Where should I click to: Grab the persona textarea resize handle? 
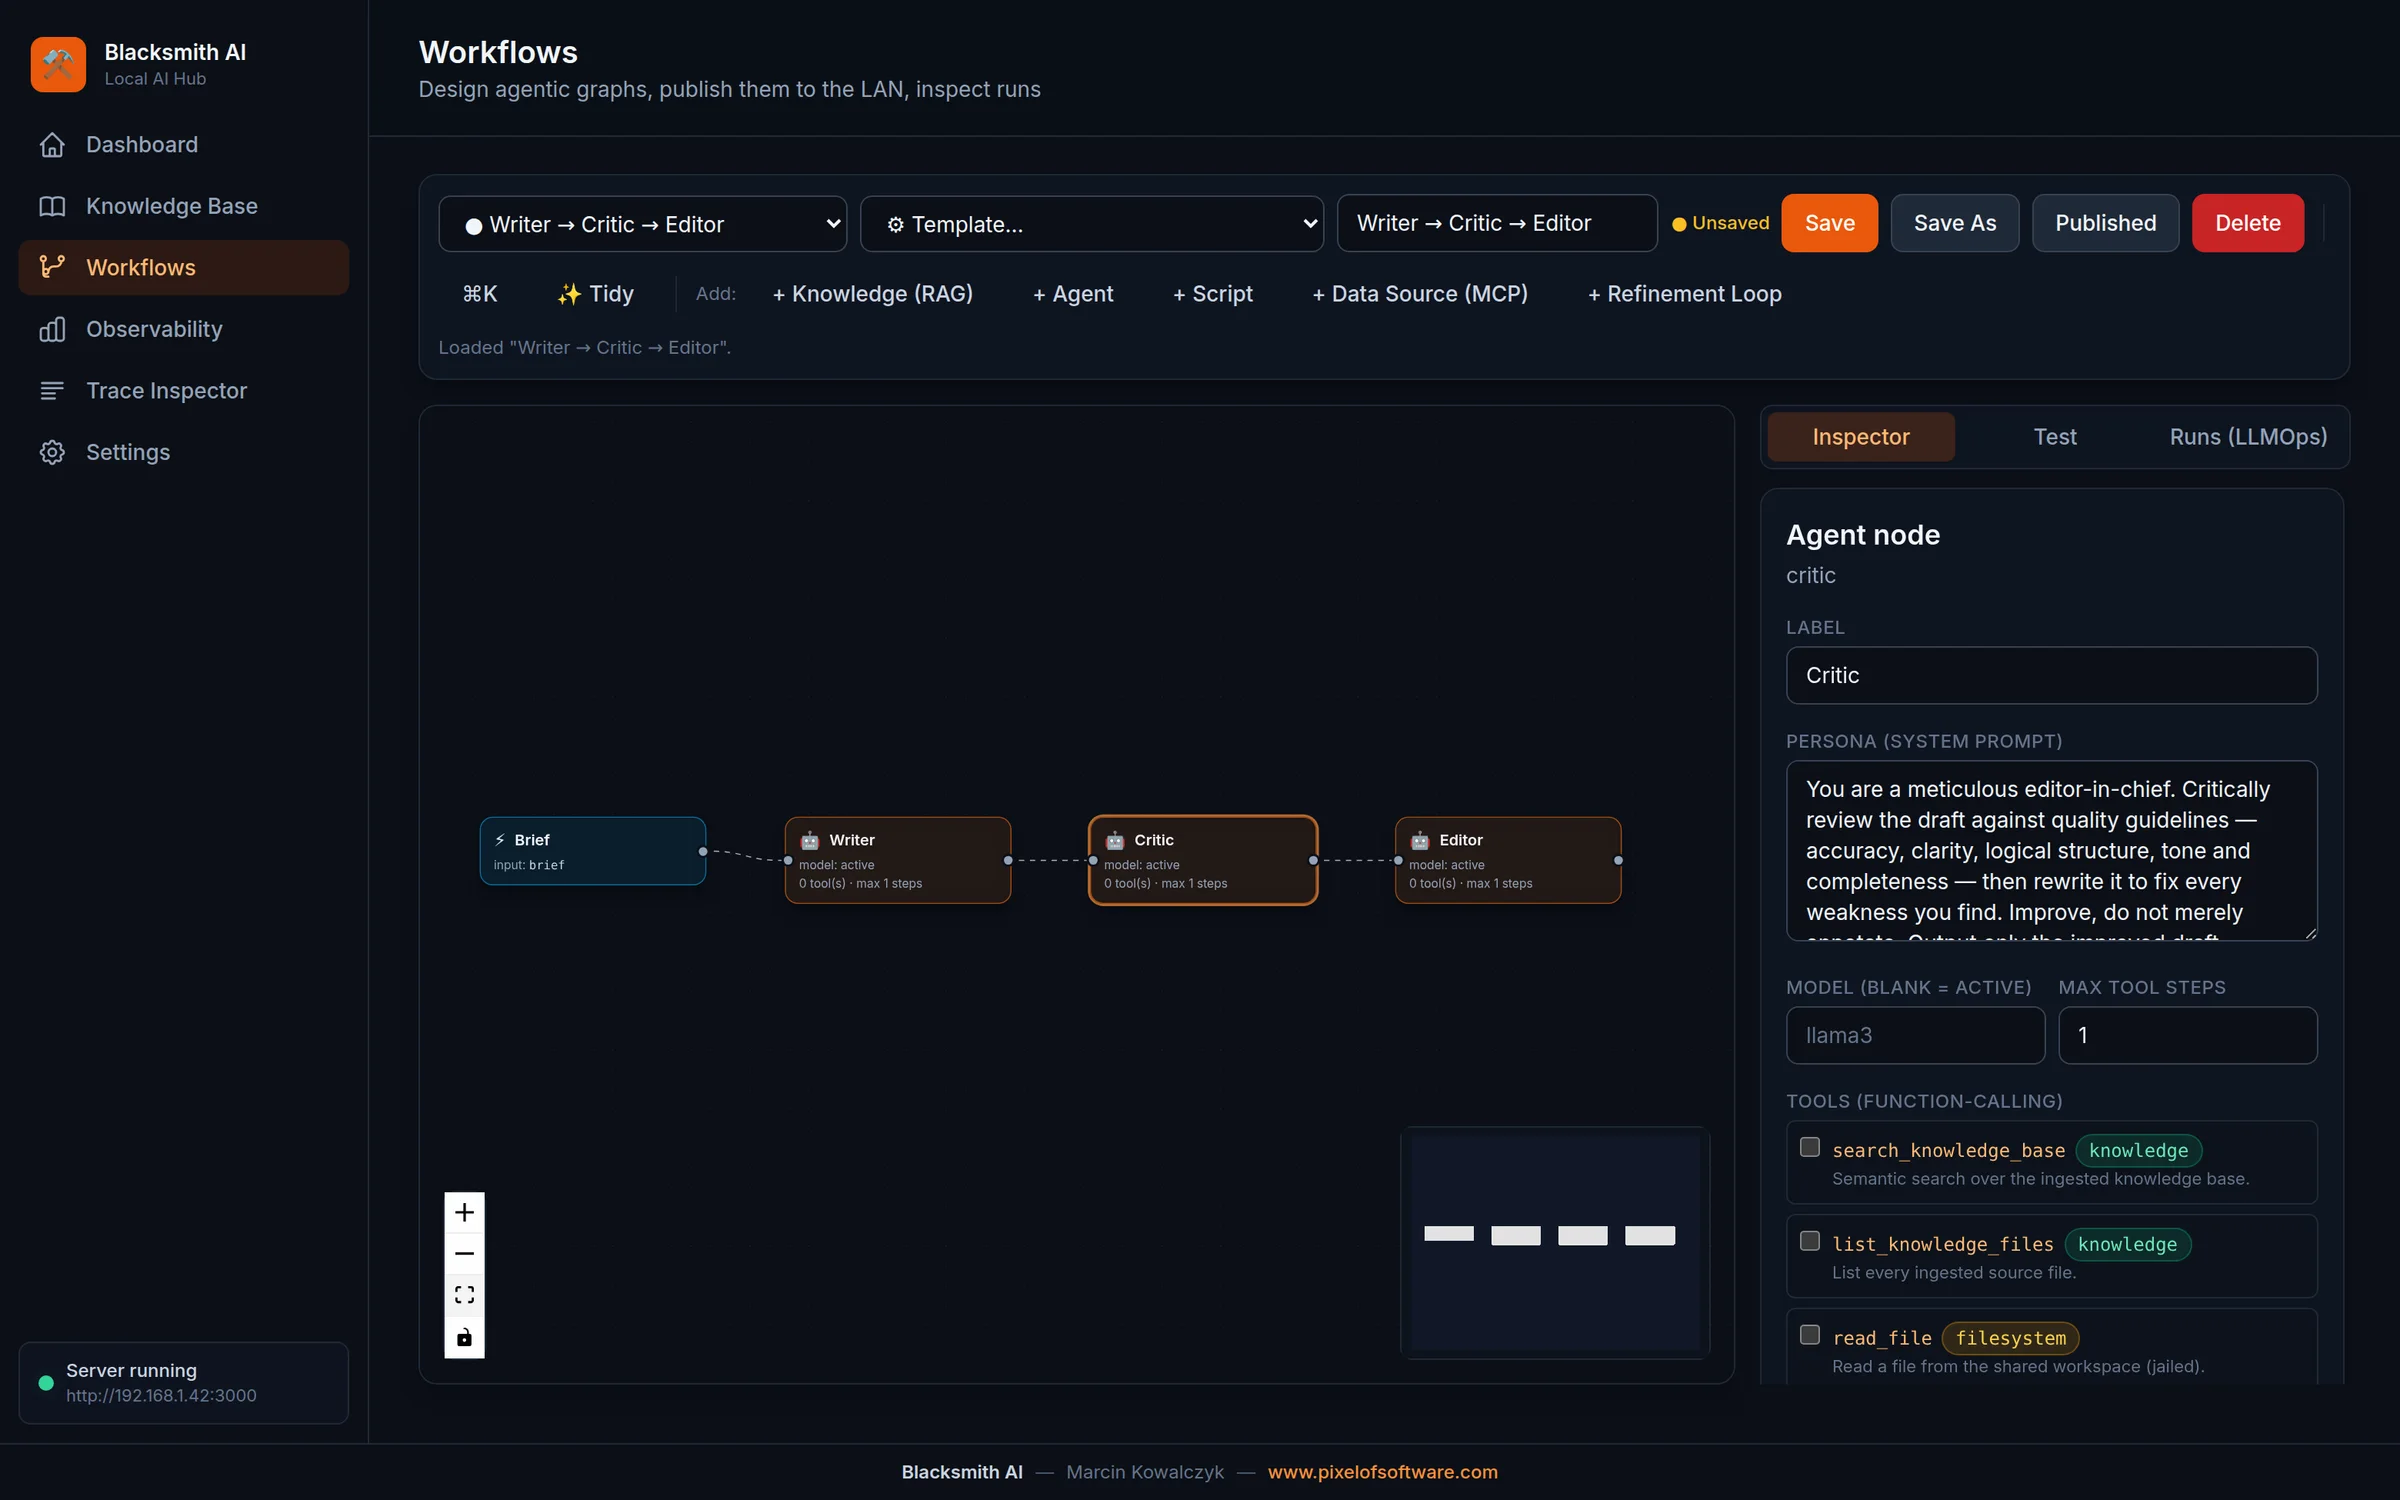click(x=2310, y=933)
